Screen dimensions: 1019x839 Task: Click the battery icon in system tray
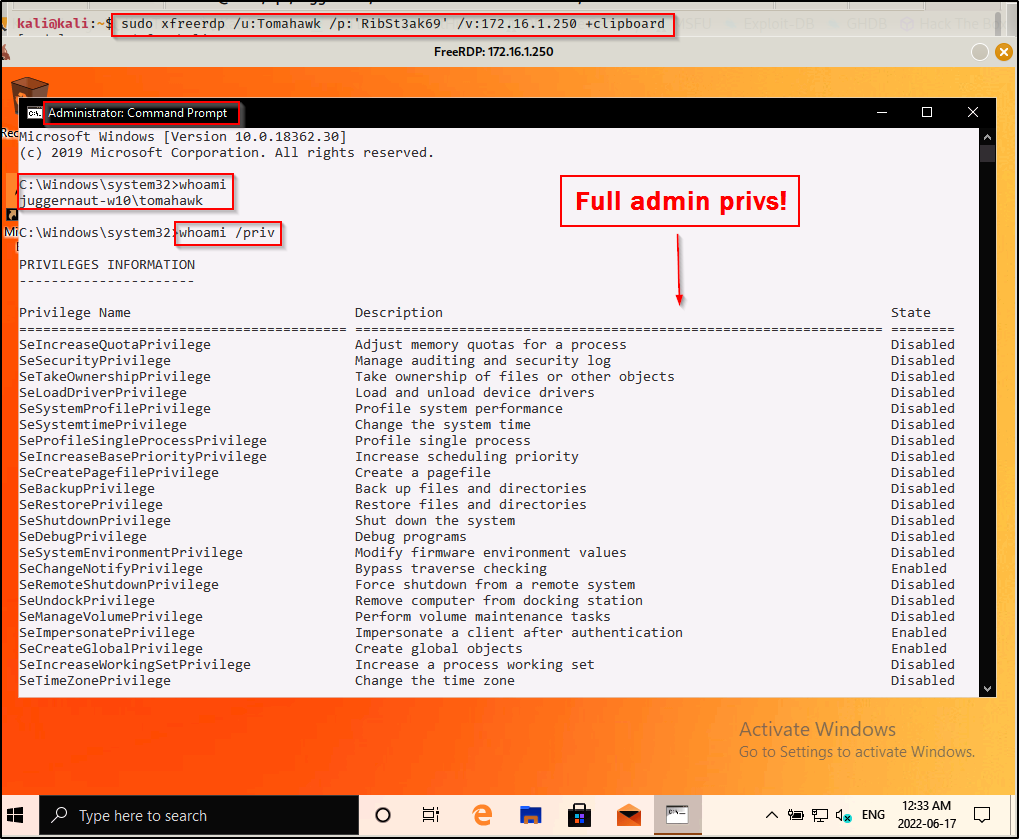point(795,815)
